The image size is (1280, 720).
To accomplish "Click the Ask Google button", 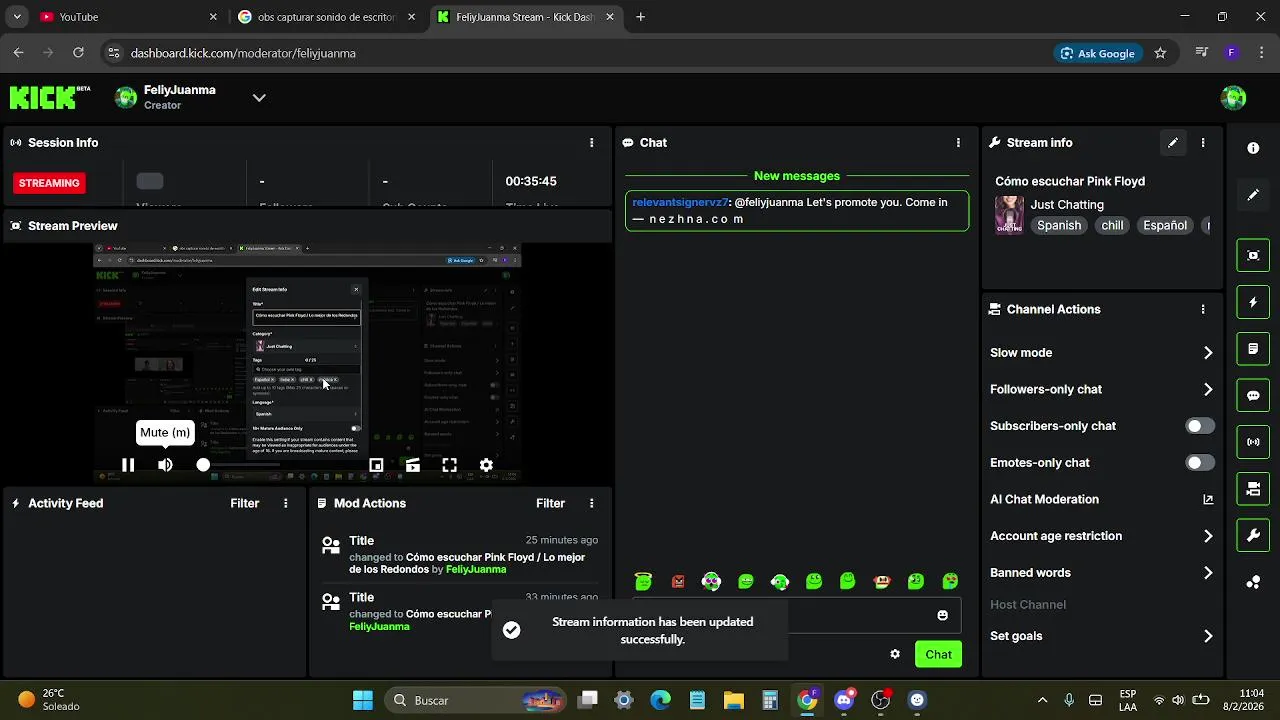I will pos(1098,53).
